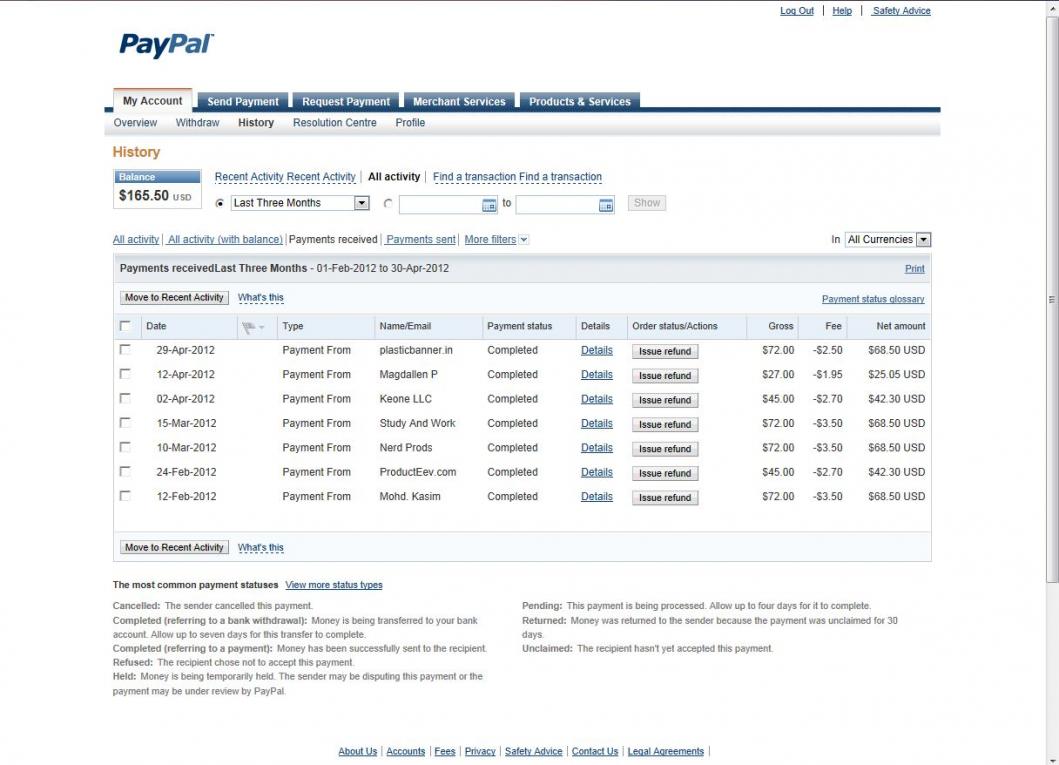Select the History subtab
This screenshot has height=765, width=1059.
click(256, 123)
